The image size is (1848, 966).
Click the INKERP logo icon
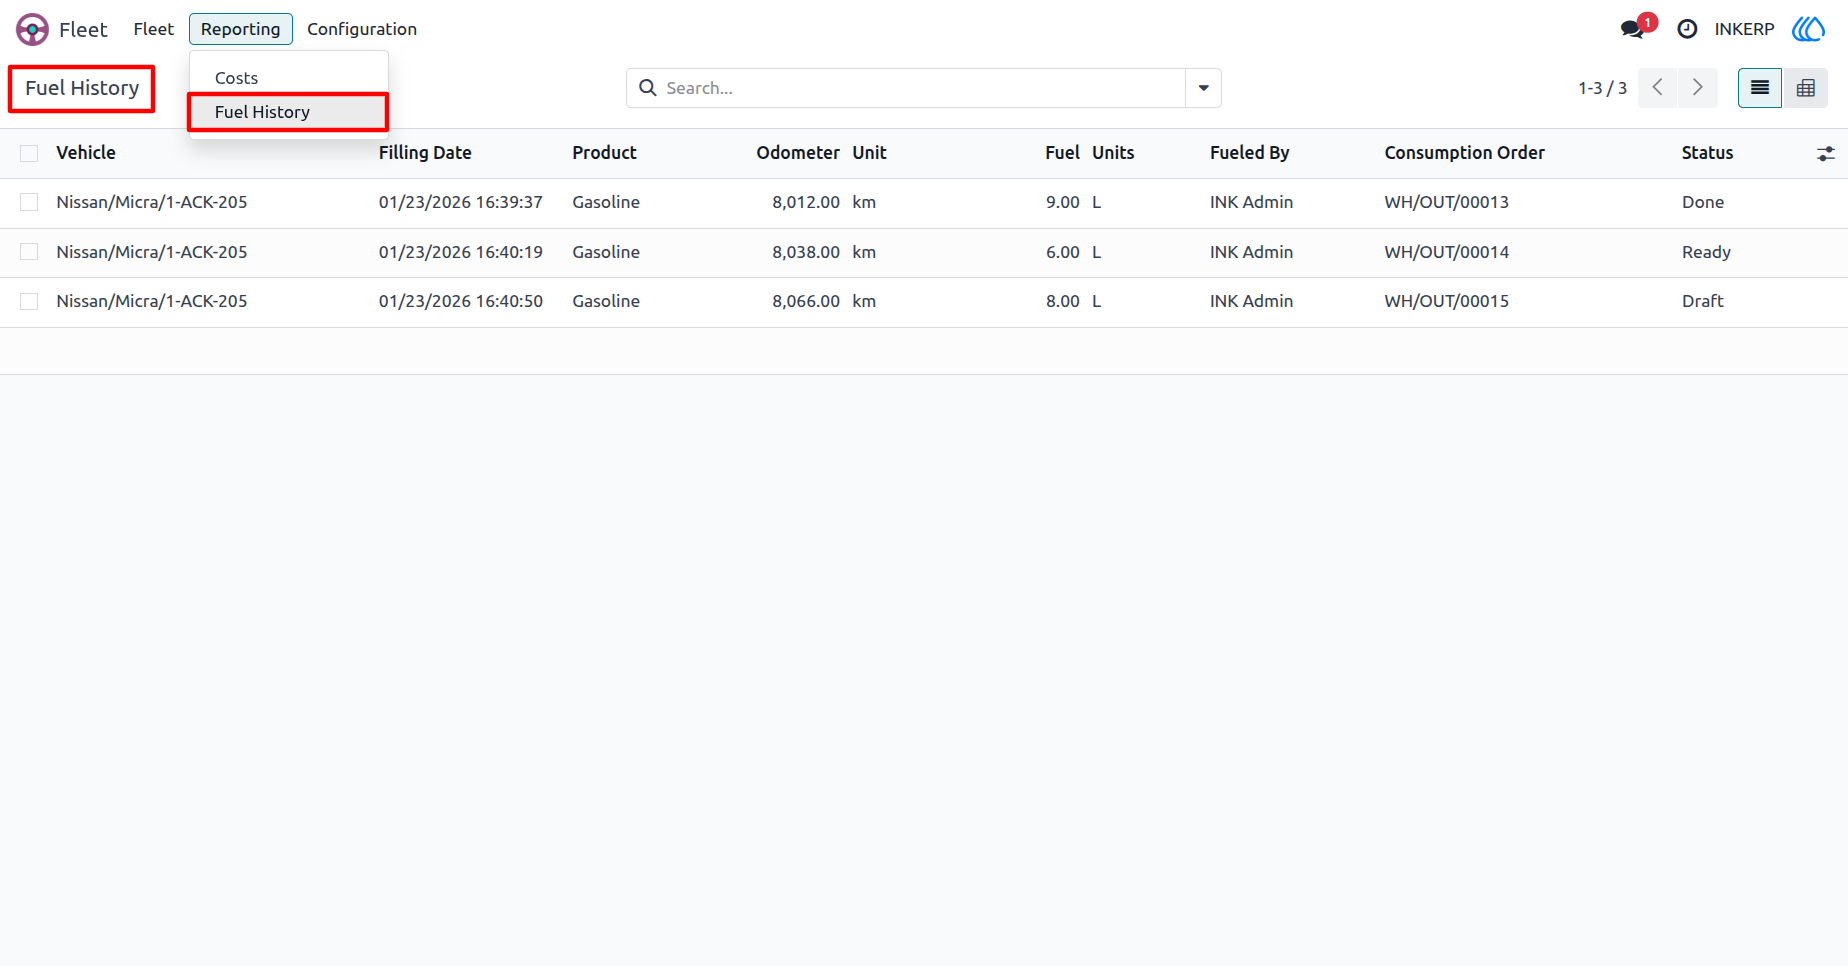click(1808, 29)
